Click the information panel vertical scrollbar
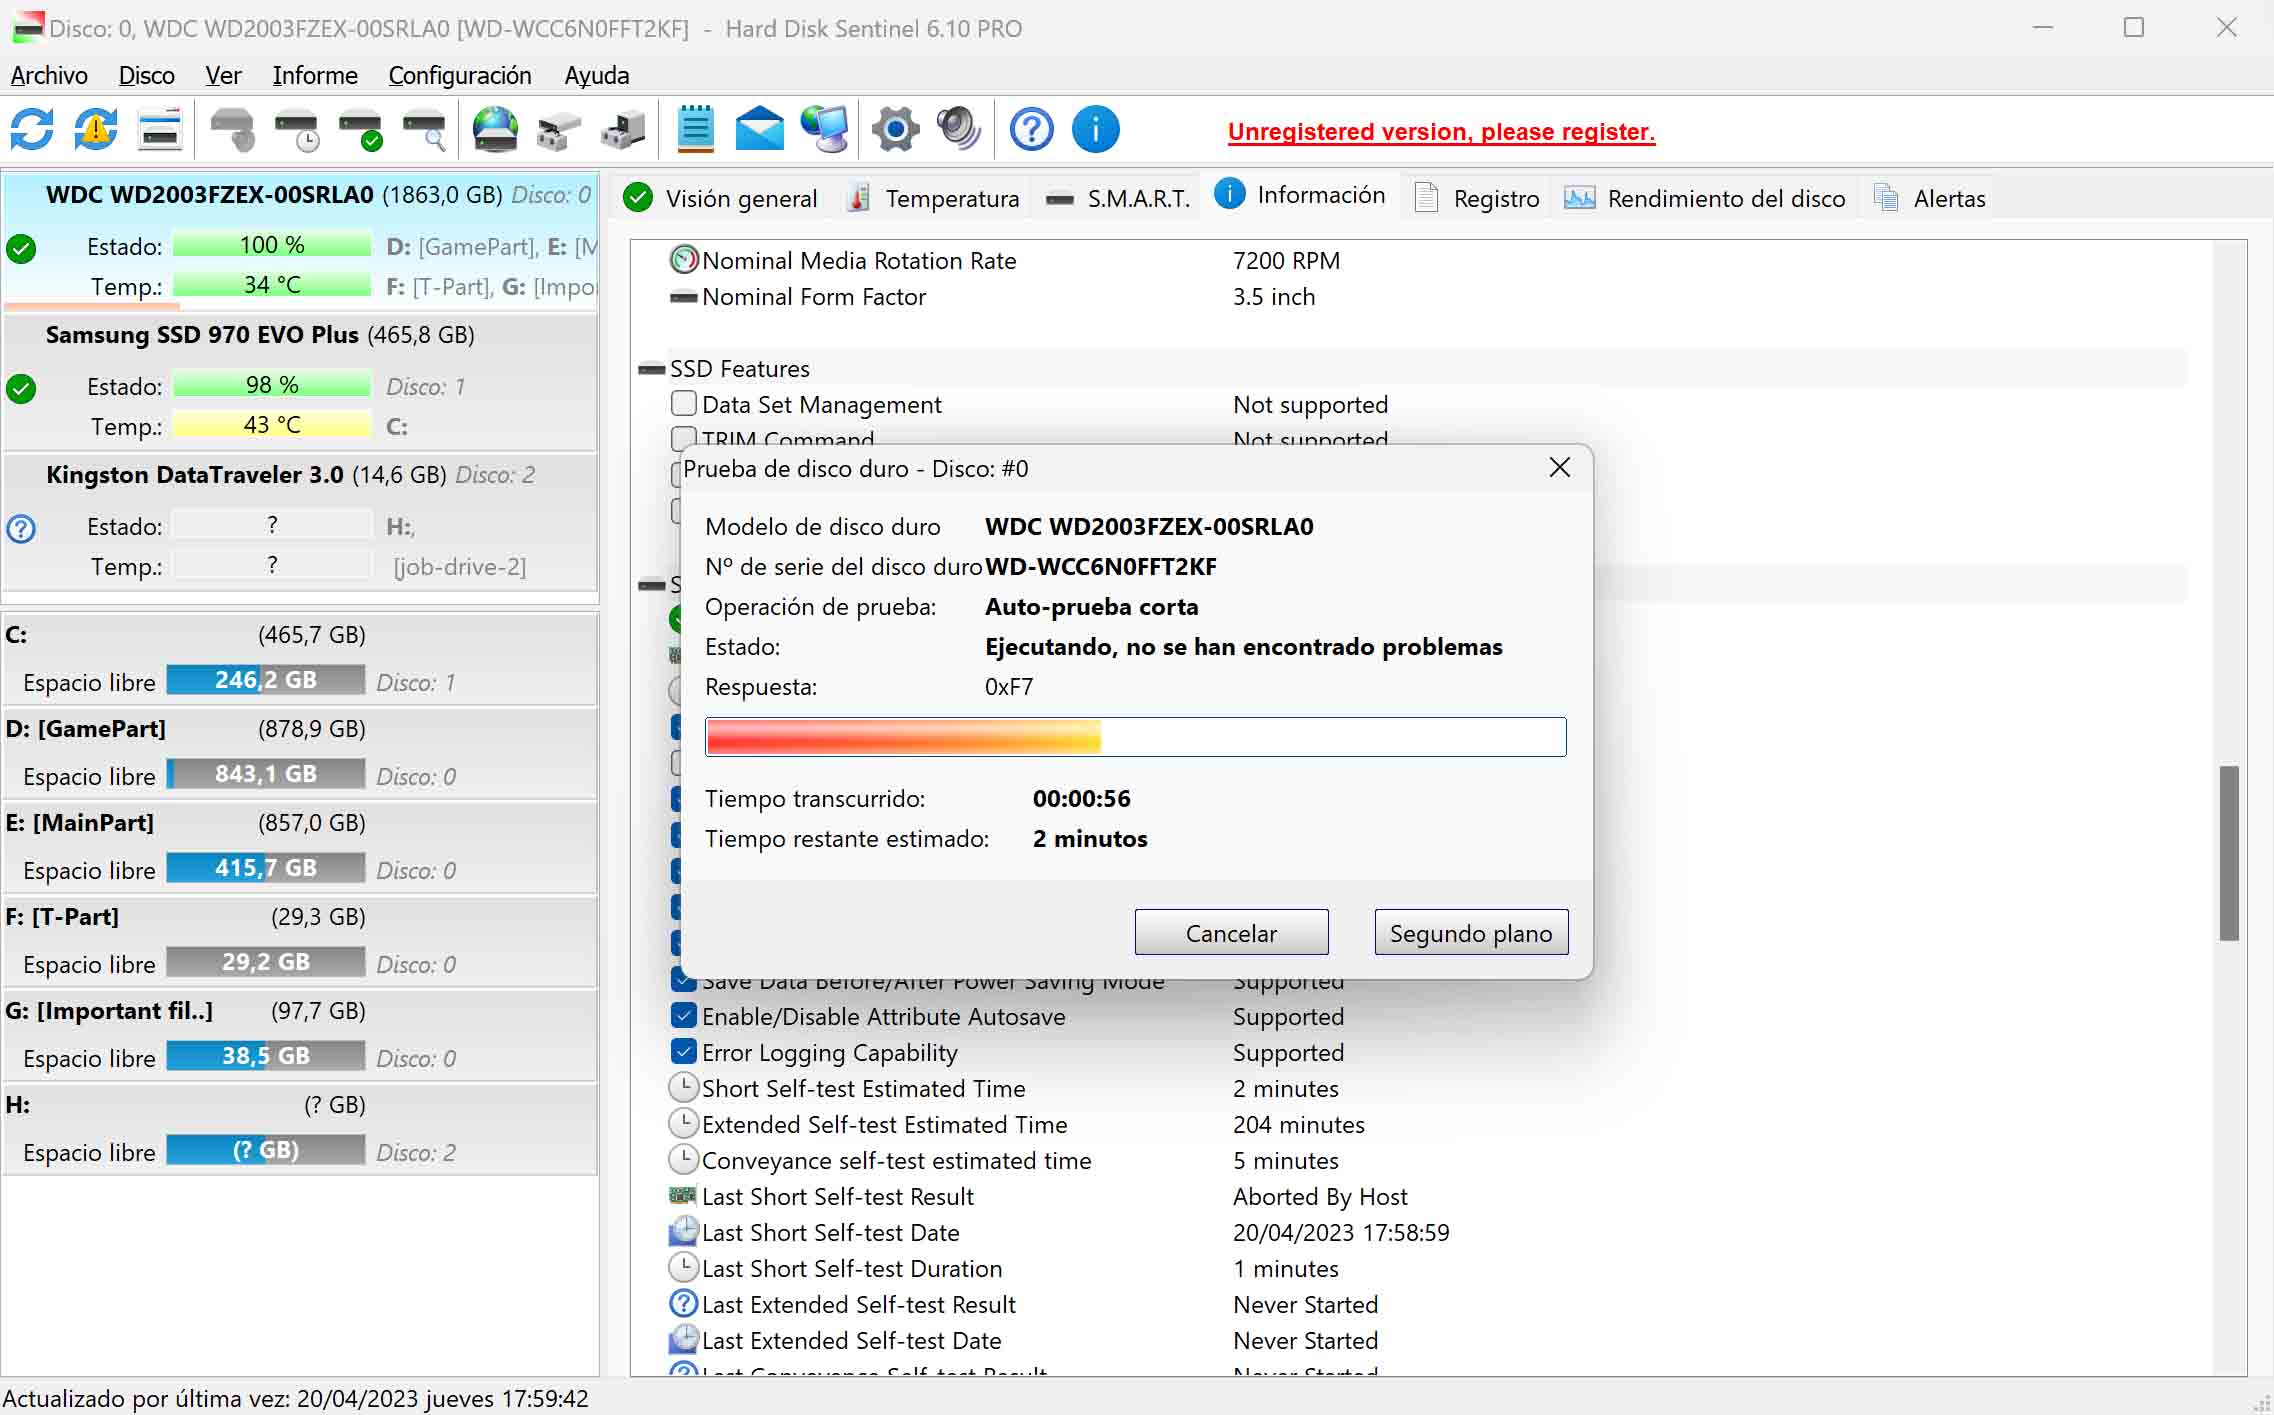The width and height of the screenshot is (2274, 1415). pos(2229,852)
